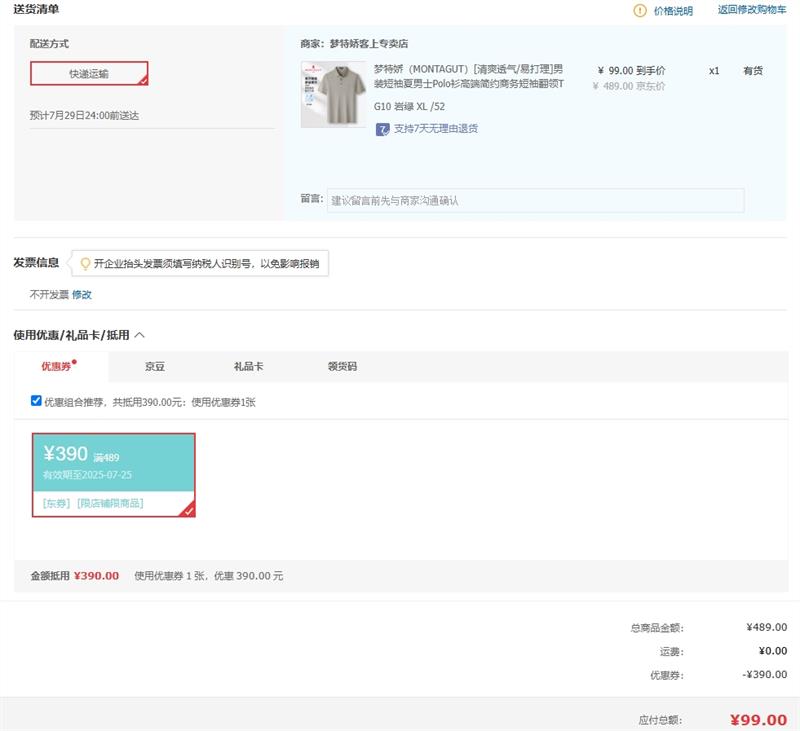Screen dimensions: 800x731
Task: Uncheck the 优惠组合推荐 checkbox
Action: click(x=36, y=401)
